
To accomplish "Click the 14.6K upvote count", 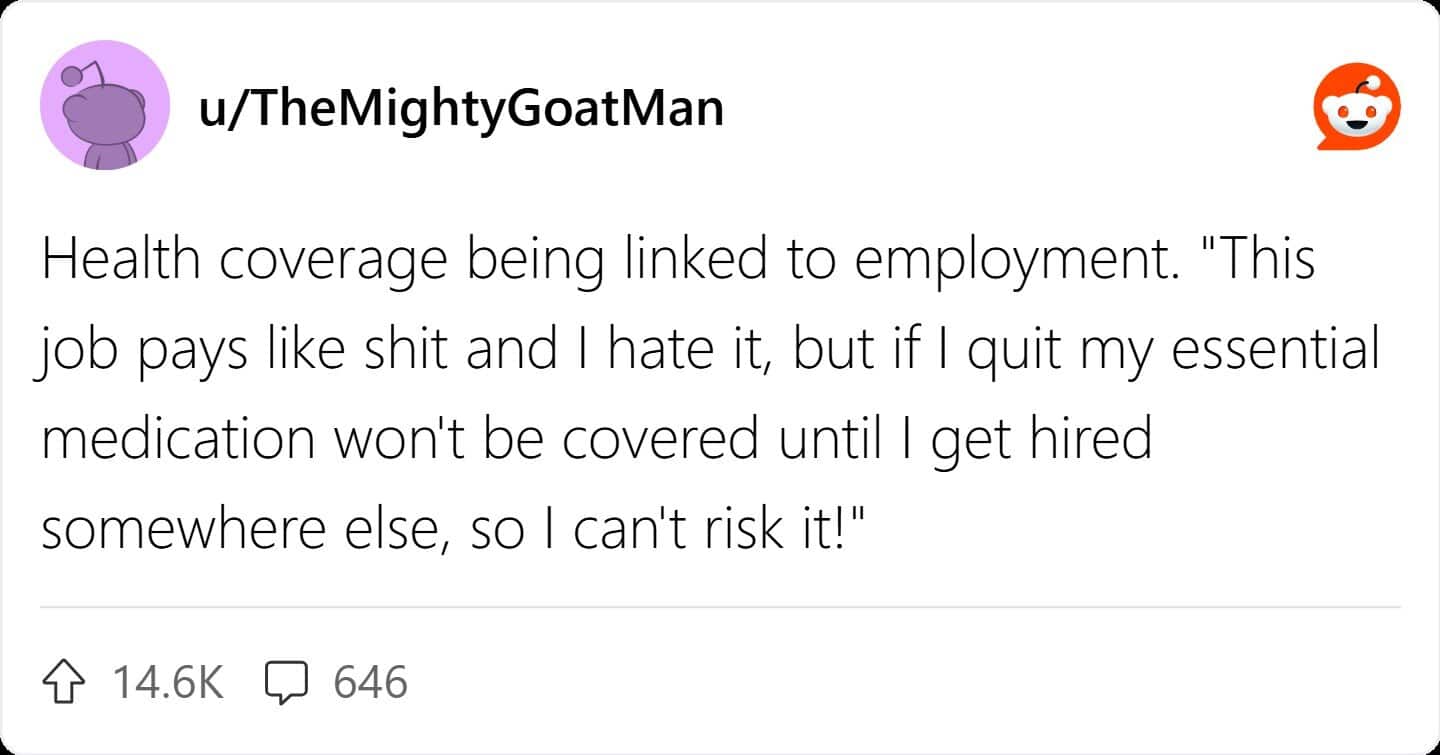I will point(167,683).
